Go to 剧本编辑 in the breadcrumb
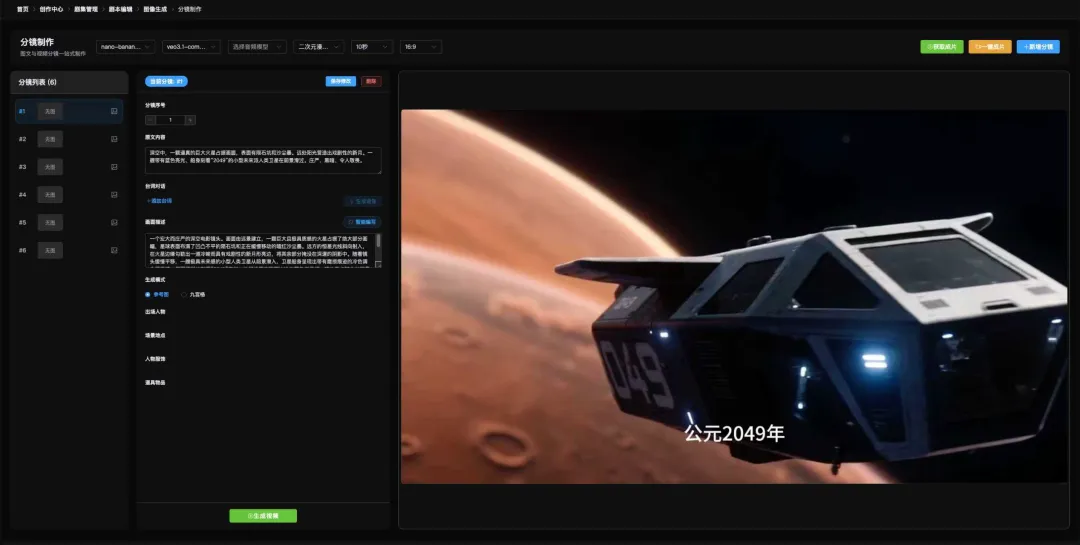Screen dimensions: 1080x545 pyautogui.click(x=121, y=10)
